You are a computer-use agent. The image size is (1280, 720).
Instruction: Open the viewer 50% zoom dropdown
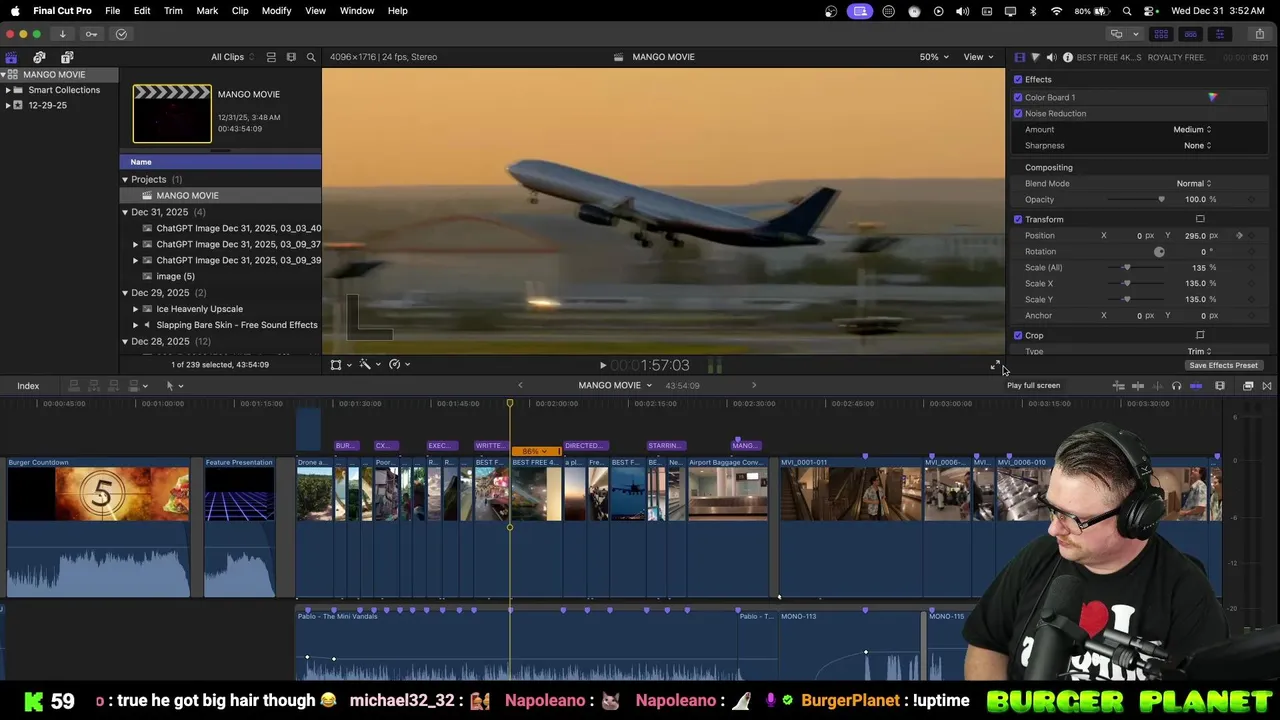tap(934, 57)
